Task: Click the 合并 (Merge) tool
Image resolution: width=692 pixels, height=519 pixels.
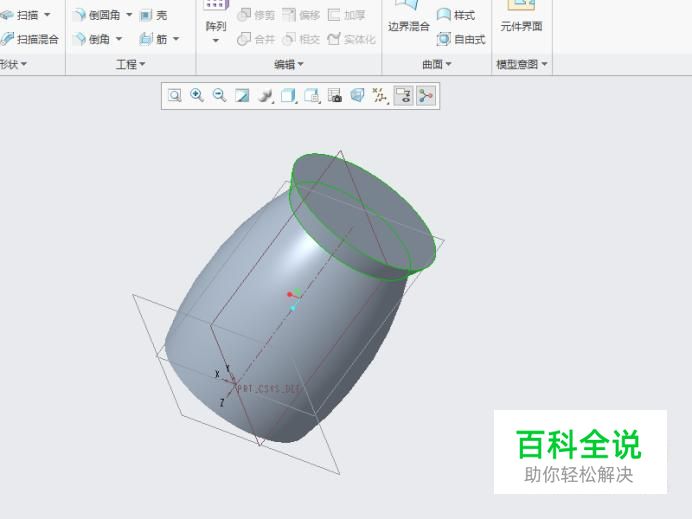Action: click(x=256, y=39)
